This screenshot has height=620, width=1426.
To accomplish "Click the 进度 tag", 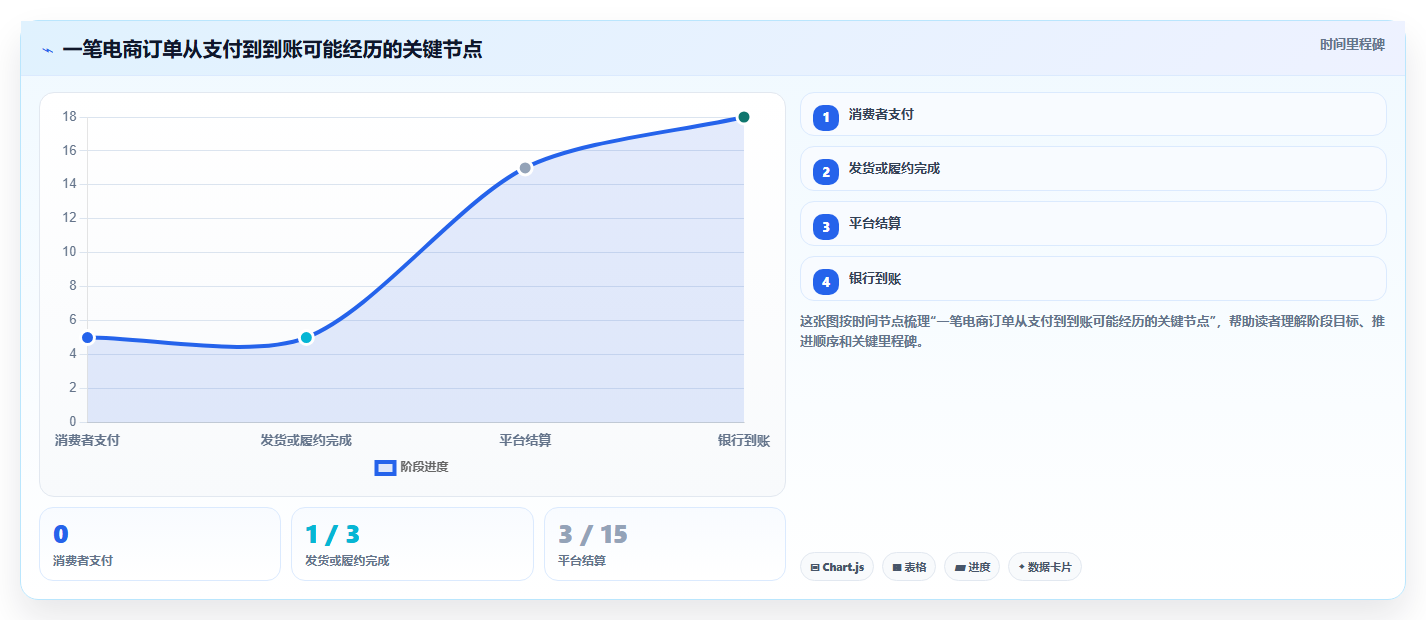I will point(972,567).
